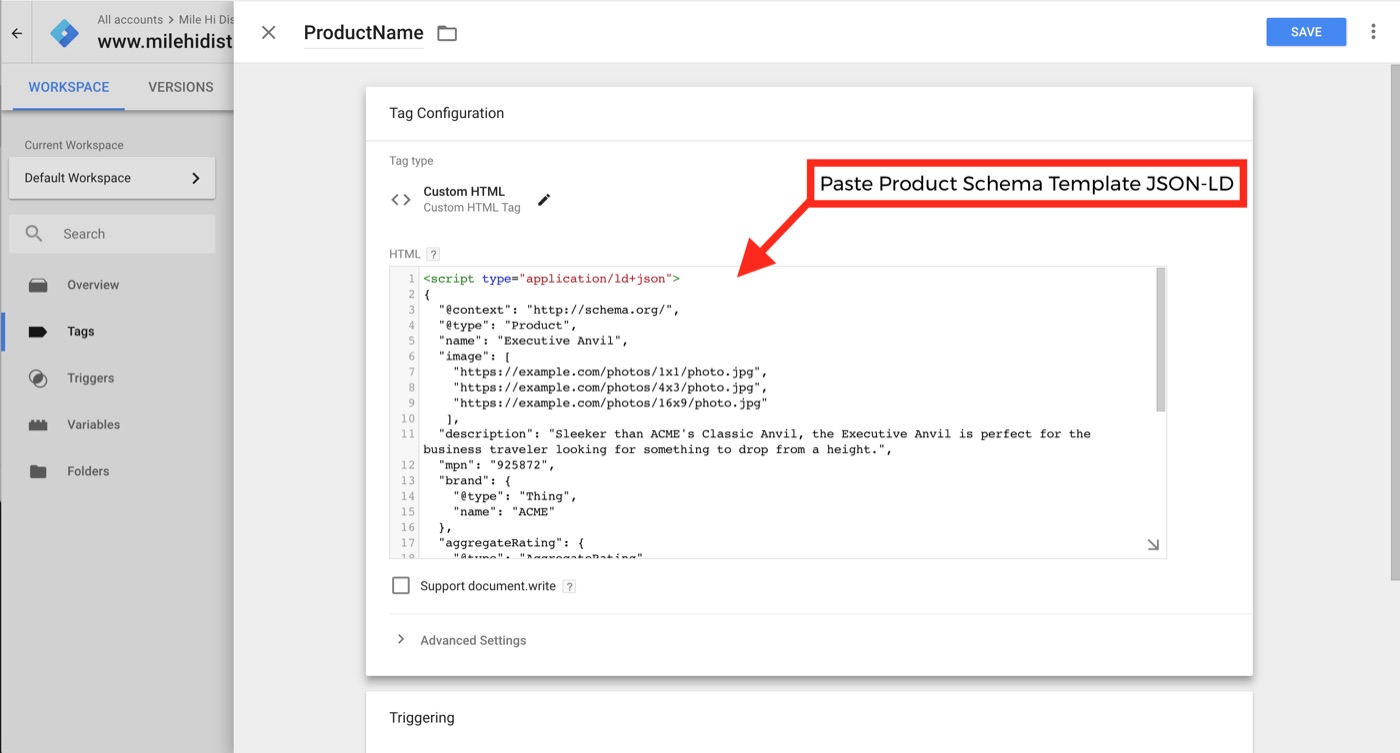Click the blue SAVE button

(x=1306, y=32)
